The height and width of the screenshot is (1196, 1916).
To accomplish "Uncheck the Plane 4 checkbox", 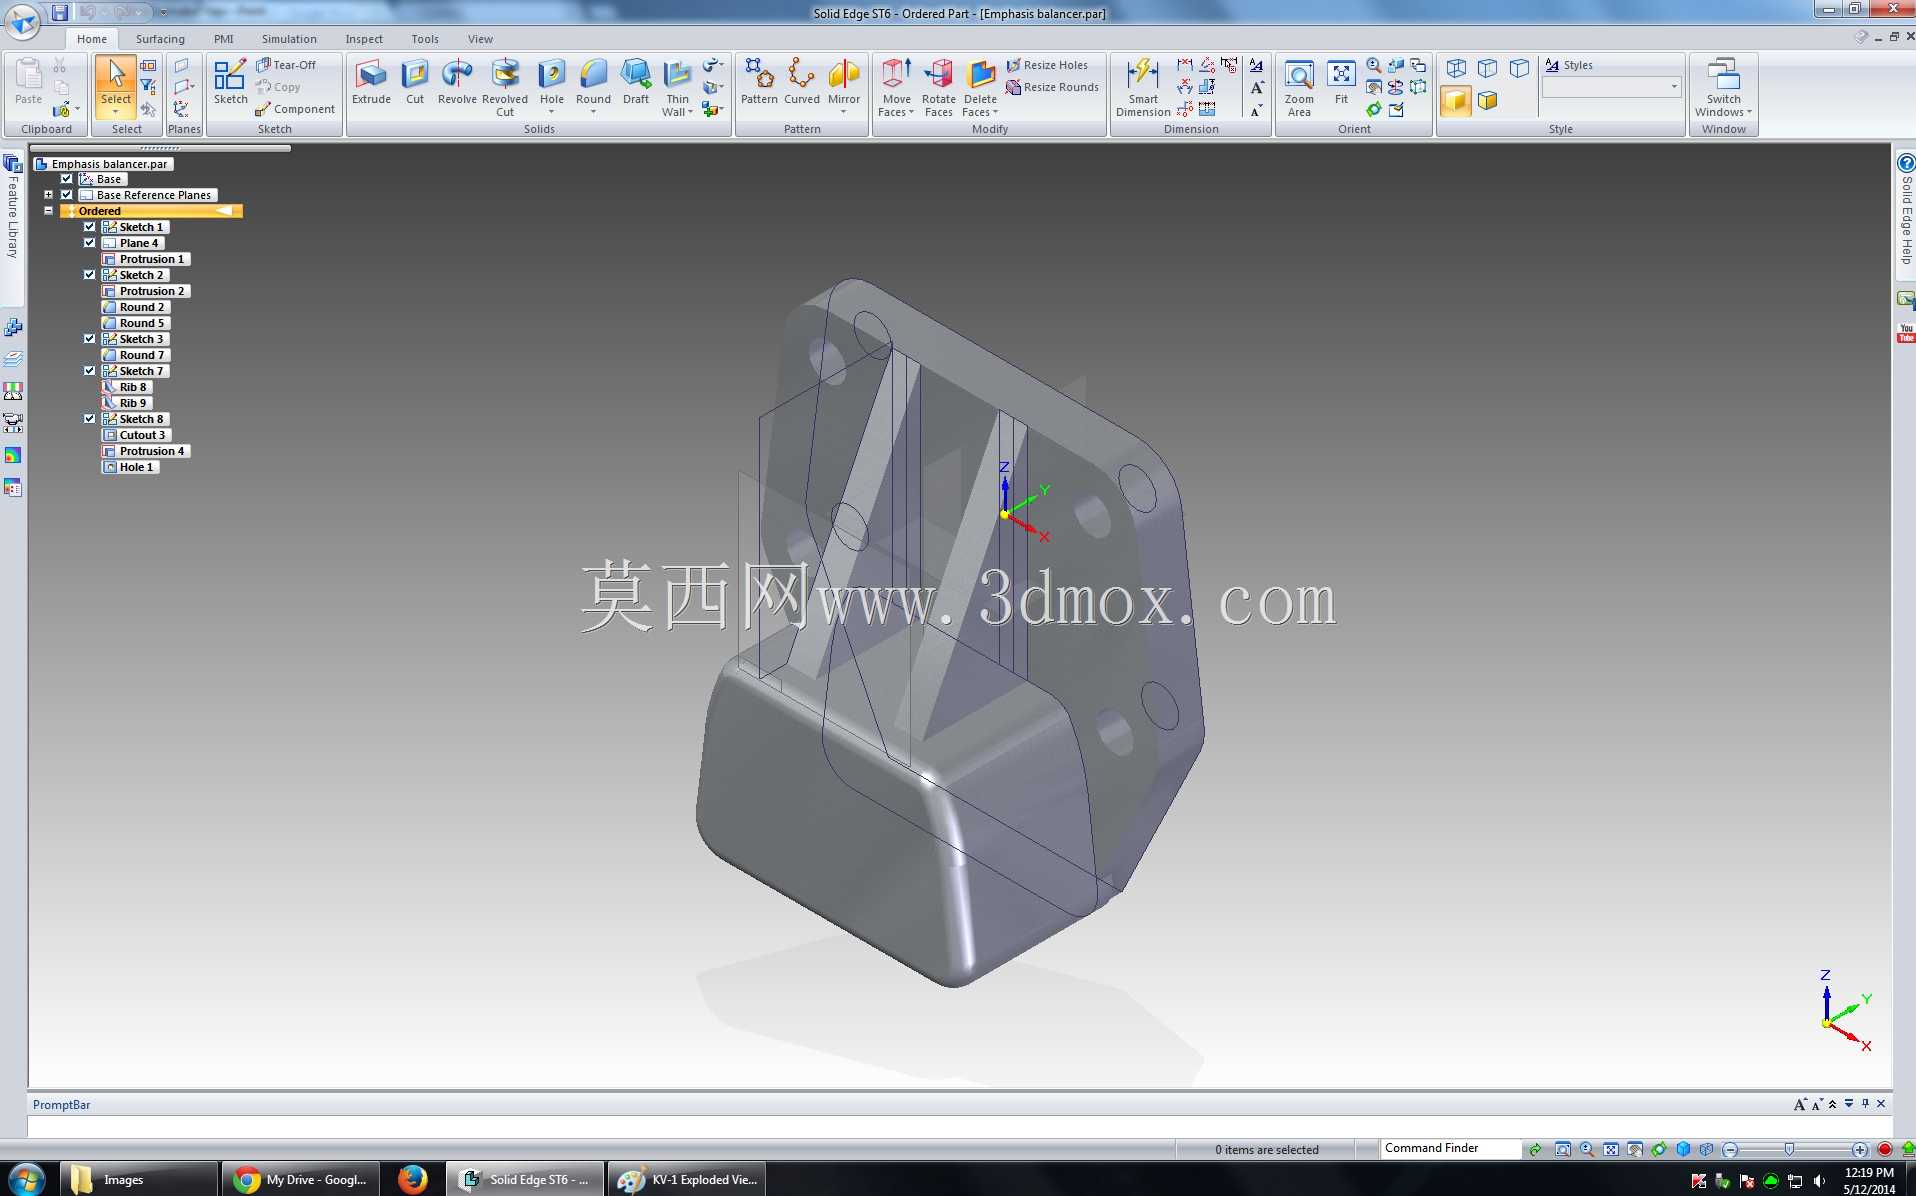I will point(89,243).
